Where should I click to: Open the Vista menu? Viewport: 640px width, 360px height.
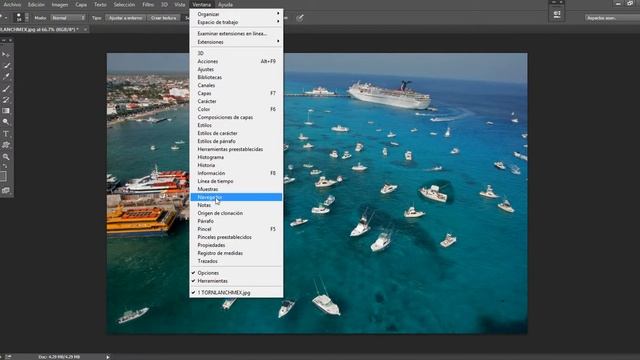tap(180, 4)
